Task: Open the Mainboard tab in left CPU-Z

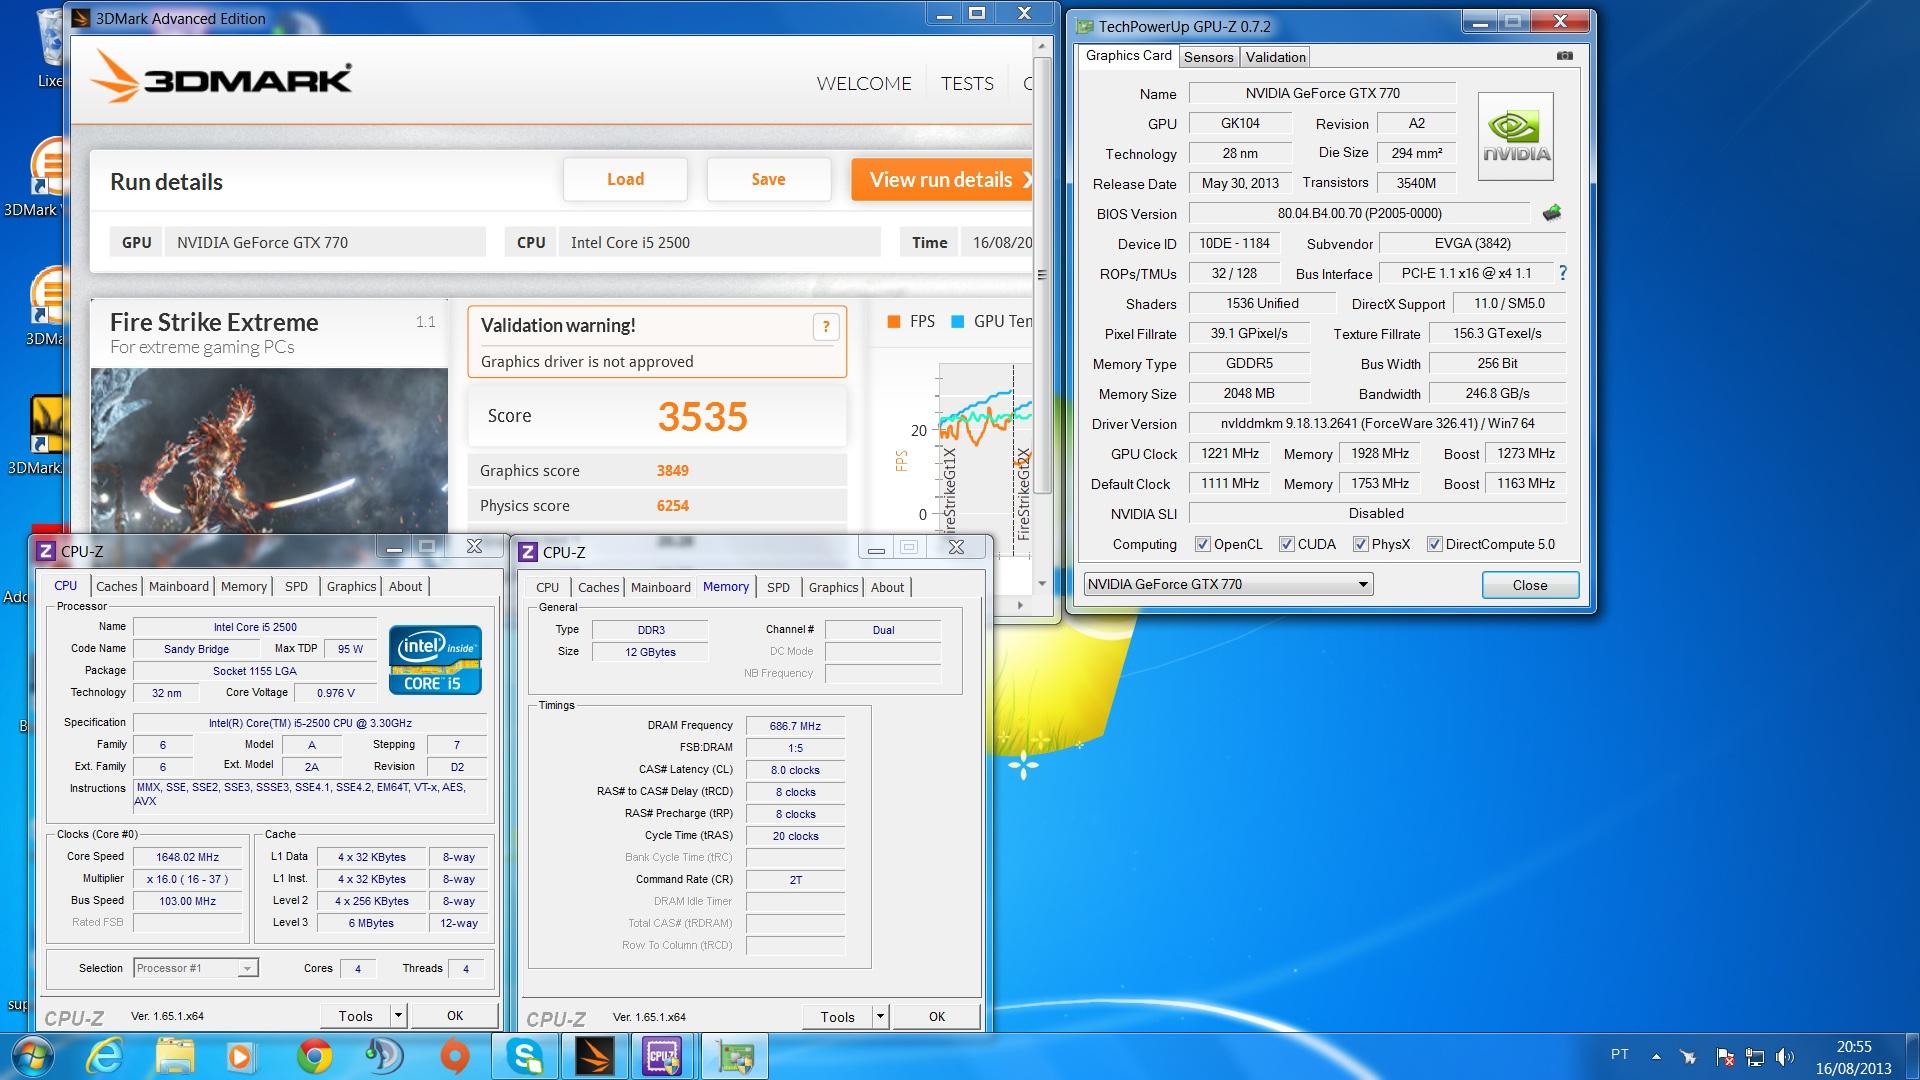Action: click(x=179, y=586)
